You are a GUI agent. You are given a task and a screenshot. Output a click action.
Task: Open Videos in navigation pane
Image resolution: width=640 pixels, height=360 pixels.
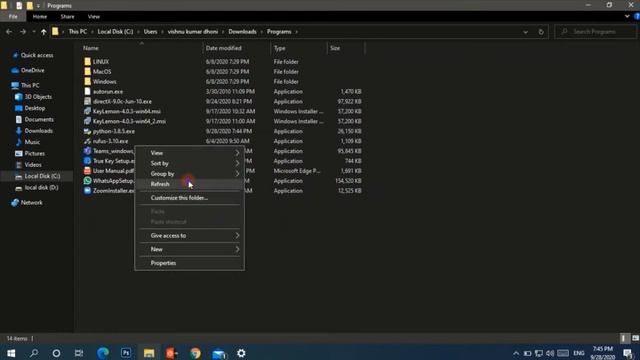(x=33, y=165)
